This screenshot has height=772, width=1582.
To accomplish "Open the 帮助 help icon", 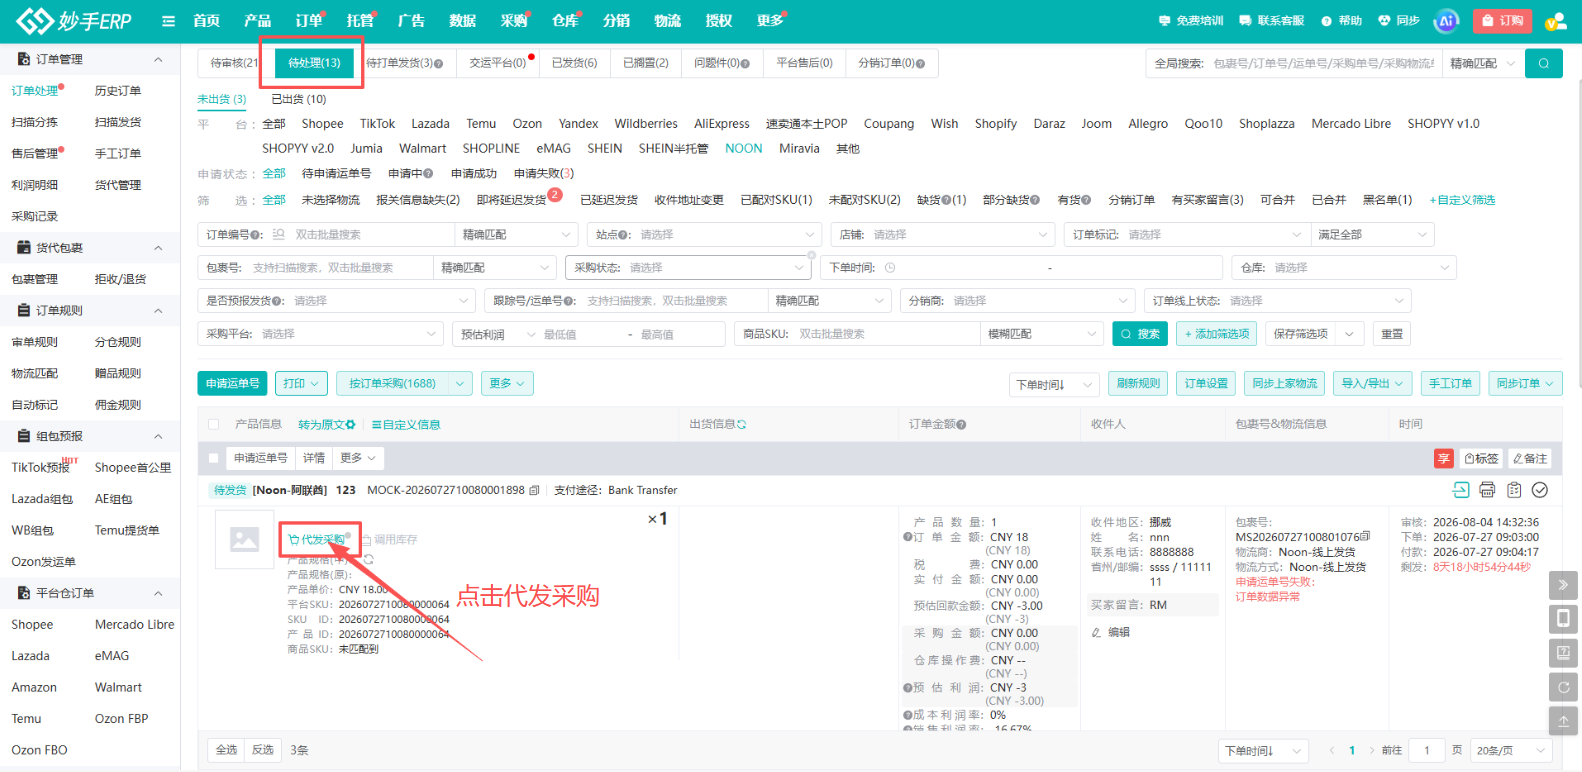I will click(x=1341, y=21).
